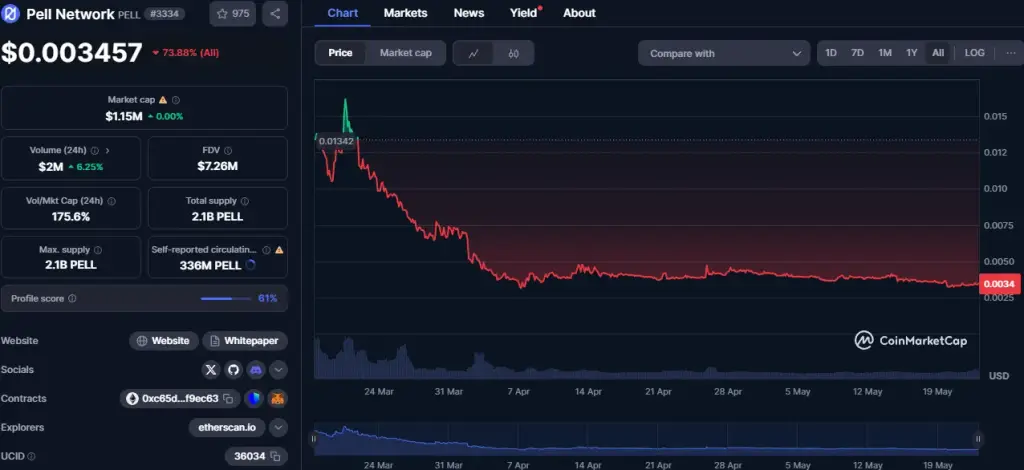
Task: Open the Markets tab
Action: pos(406,13)
